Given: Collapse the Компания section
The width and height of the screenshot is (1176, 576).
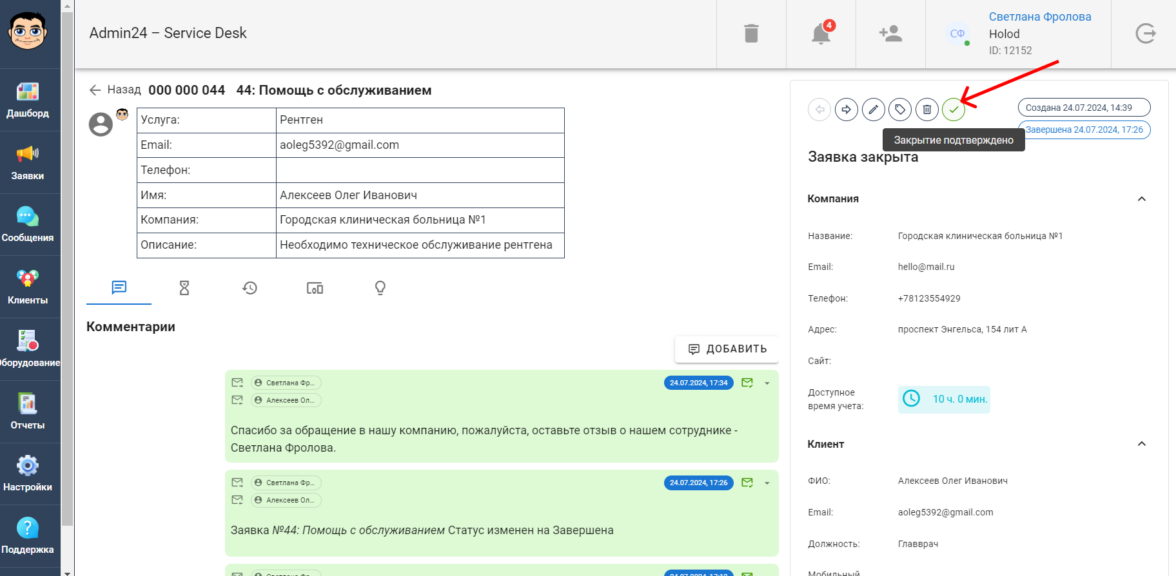Looking at the screenshot, I should point(1141,199).
